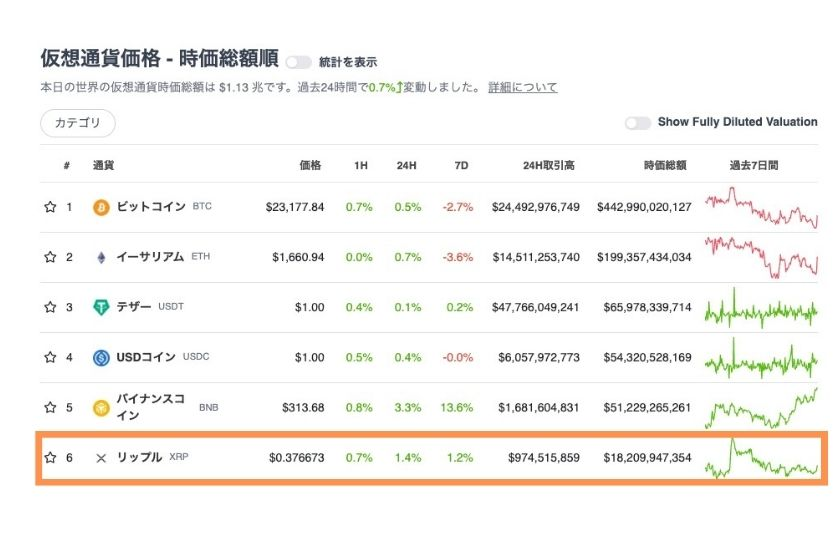This screenshot has width=840, height=560.
Task: Click Ethereum market cap $199,357,434,034
Action: pos(644,257)
